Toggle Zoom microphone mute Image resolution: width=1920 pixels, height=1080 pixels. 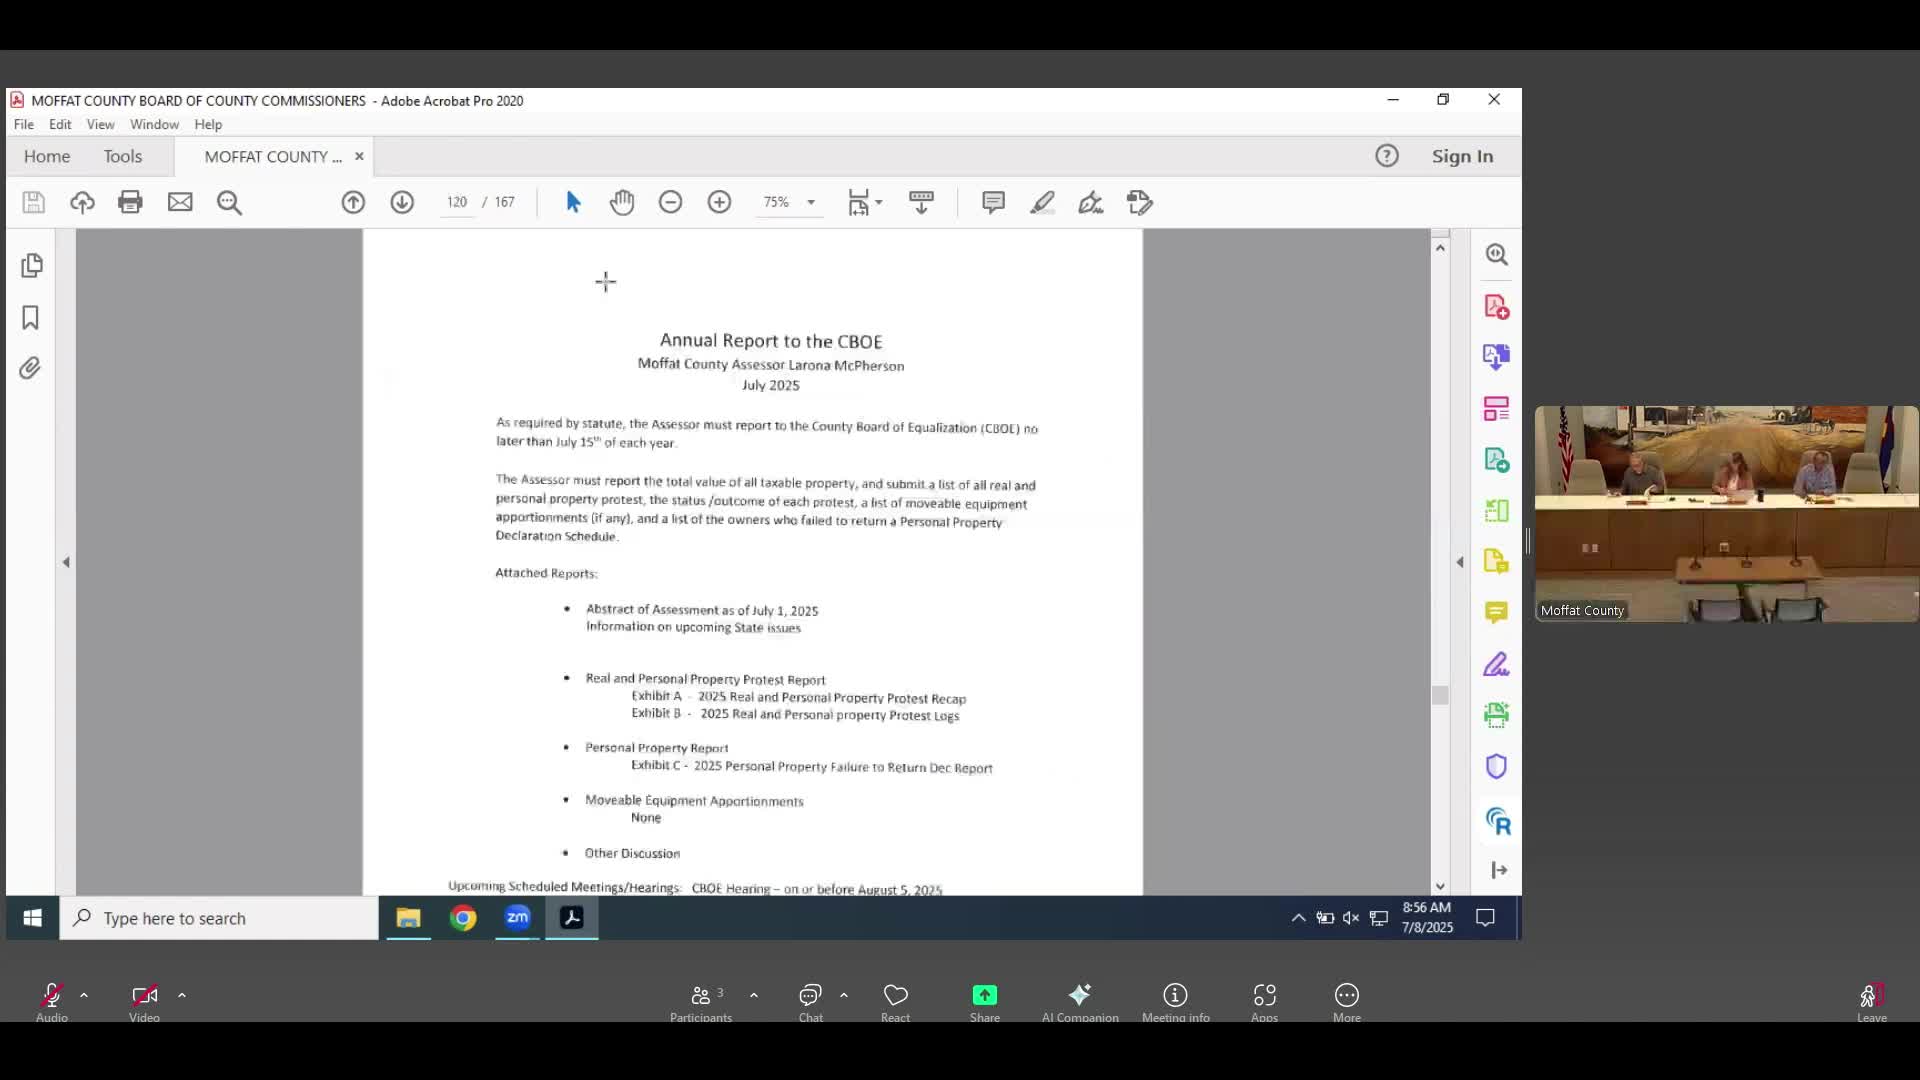(x=51, y=995)
